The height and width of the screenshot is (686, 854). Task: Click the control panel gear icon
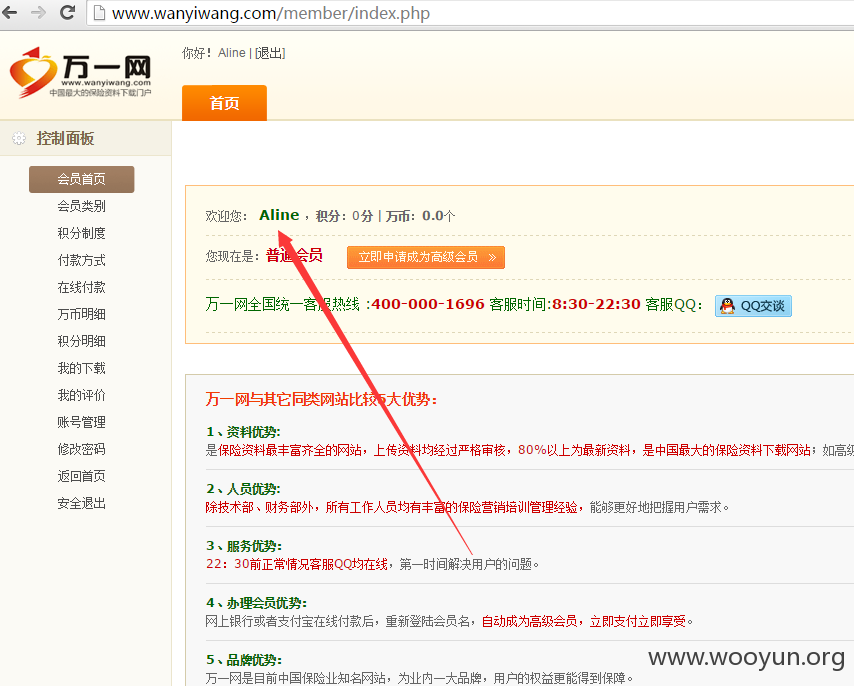pos(19,138)
